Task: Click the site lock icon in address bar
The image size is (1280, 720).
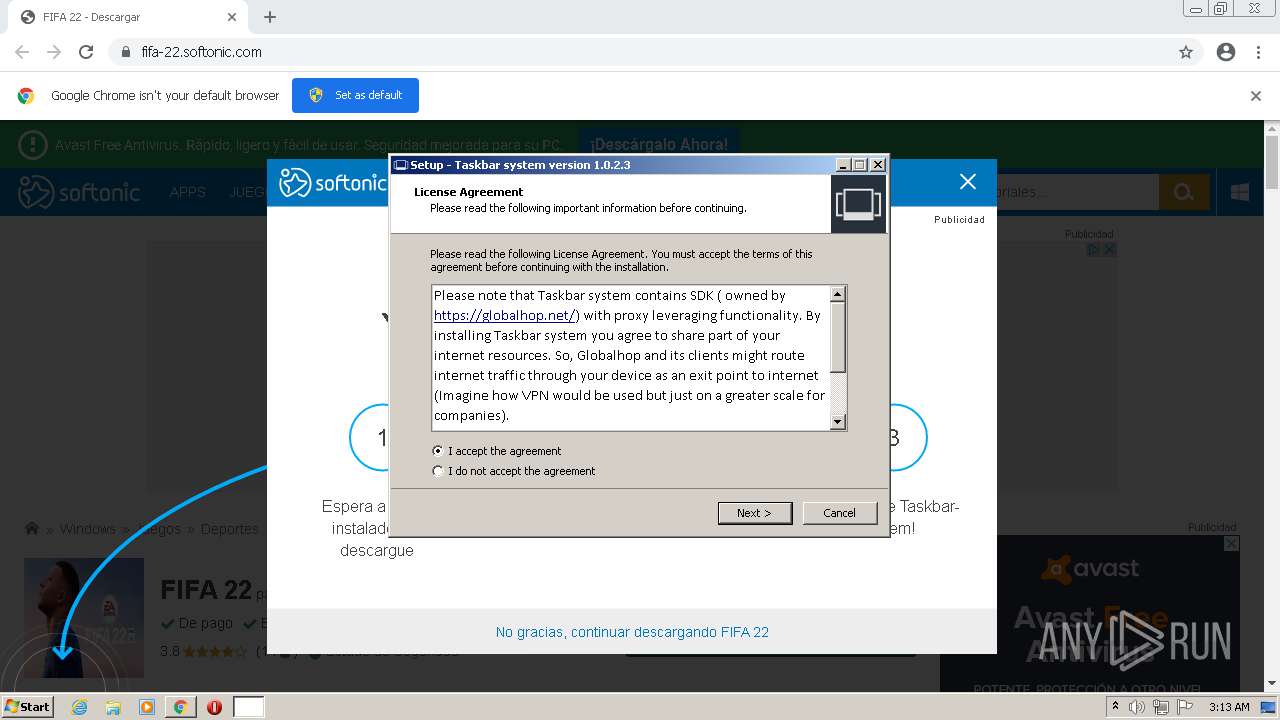Action: click(126, 52)
